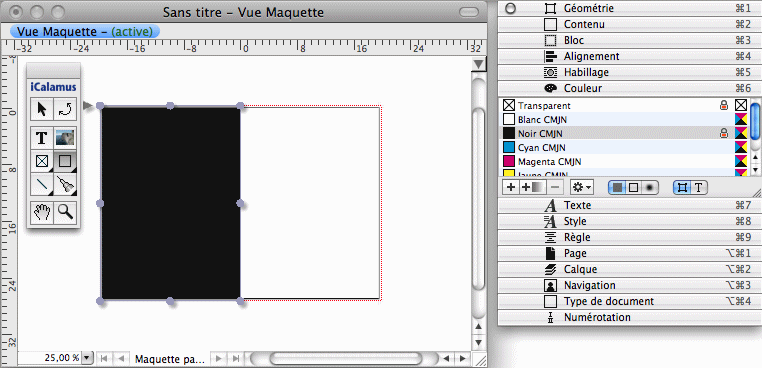
Task: Select the Magenta CMJN color
Action: click(x=624, y=161)
